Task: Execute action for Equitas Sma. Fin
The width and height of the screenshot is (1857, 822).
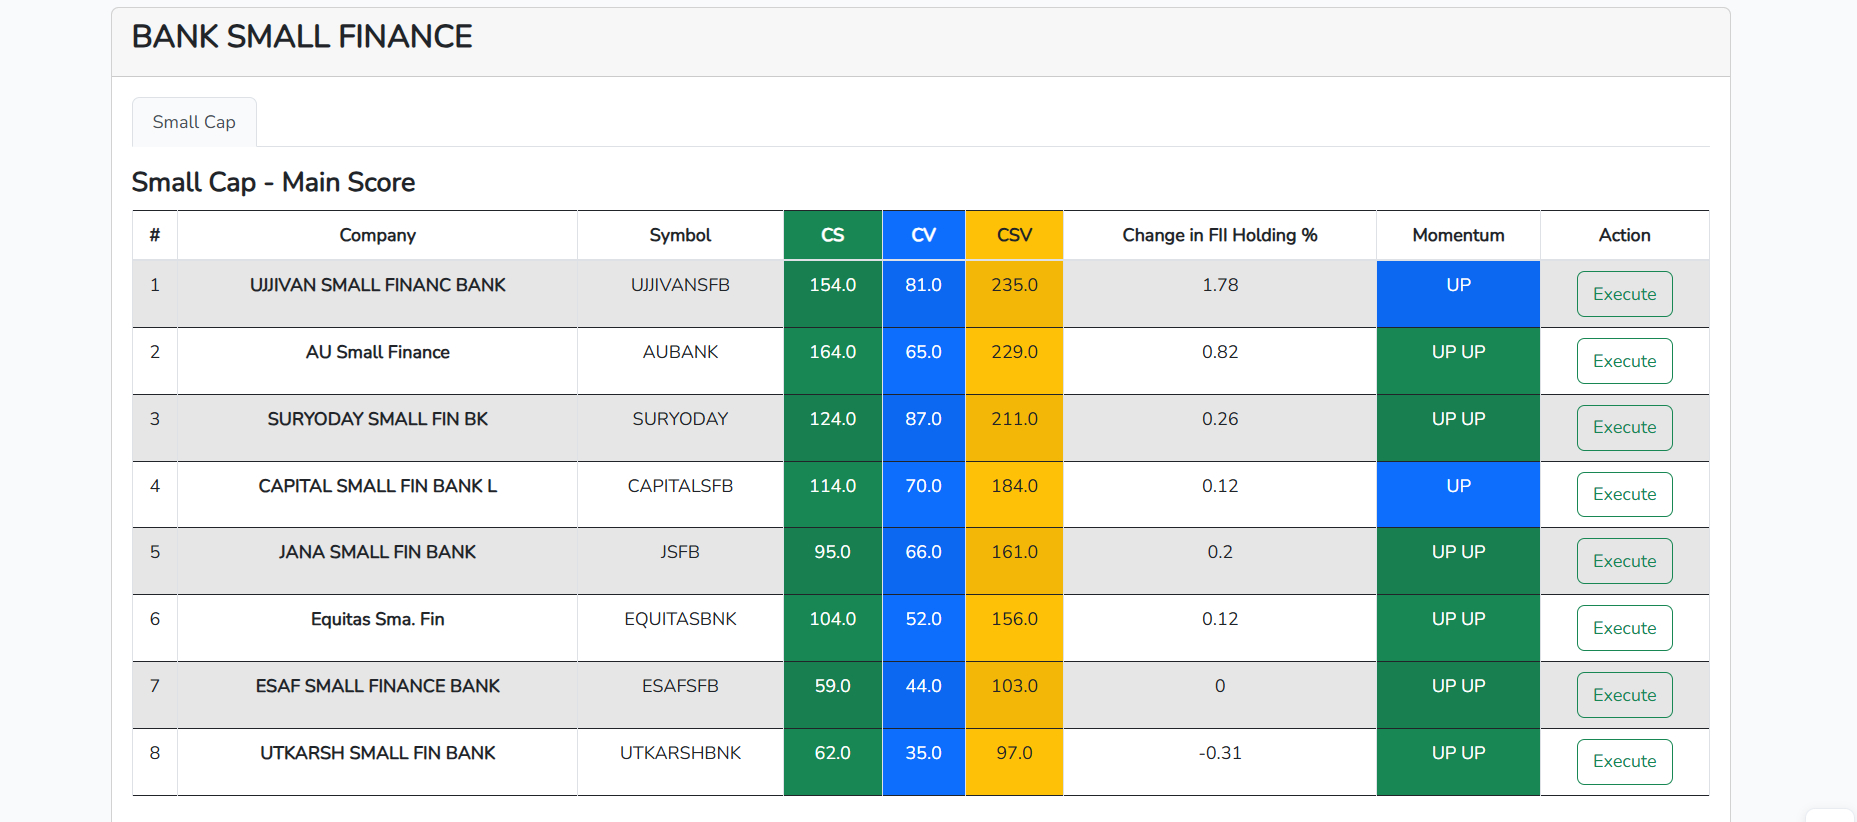Action: tap(1624, 628)
